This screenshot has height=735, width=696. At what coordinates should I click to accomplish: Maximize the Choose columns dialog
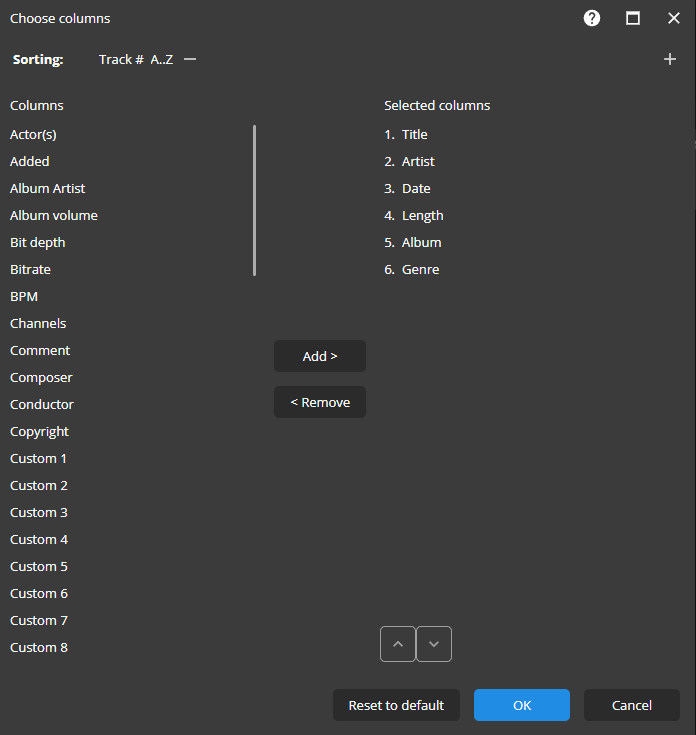click(x=633, y=18)
